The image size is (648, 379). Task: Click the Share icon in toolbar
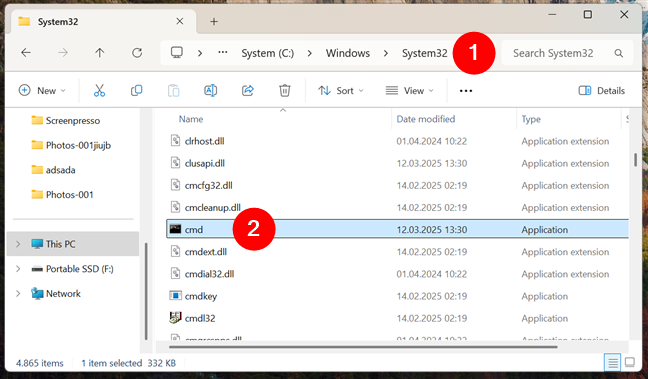(248, 91)
